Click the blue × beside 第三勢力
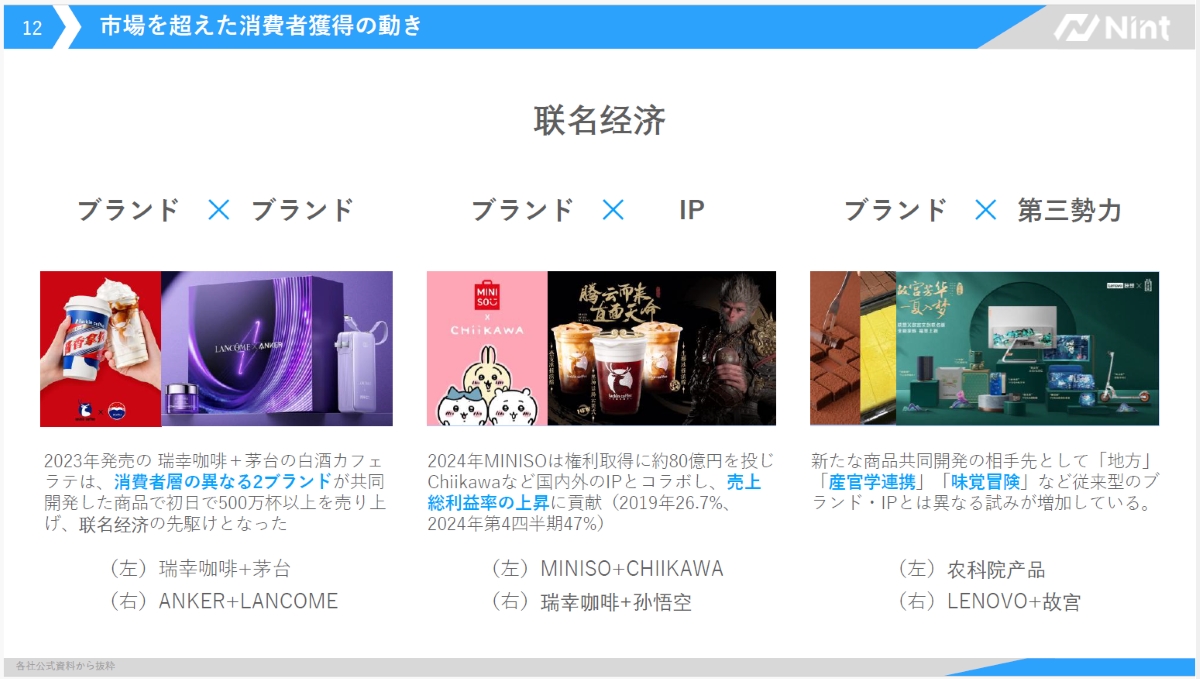The width and height of the screenshot is (1200, 679). (986, 210)
